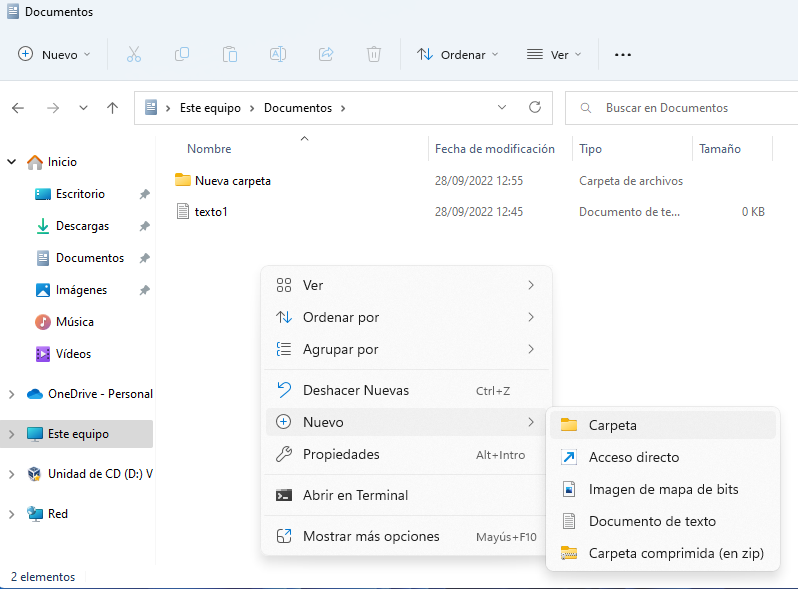Click the back navigation arrow
798x589 pixels.
tap(18, 108)
